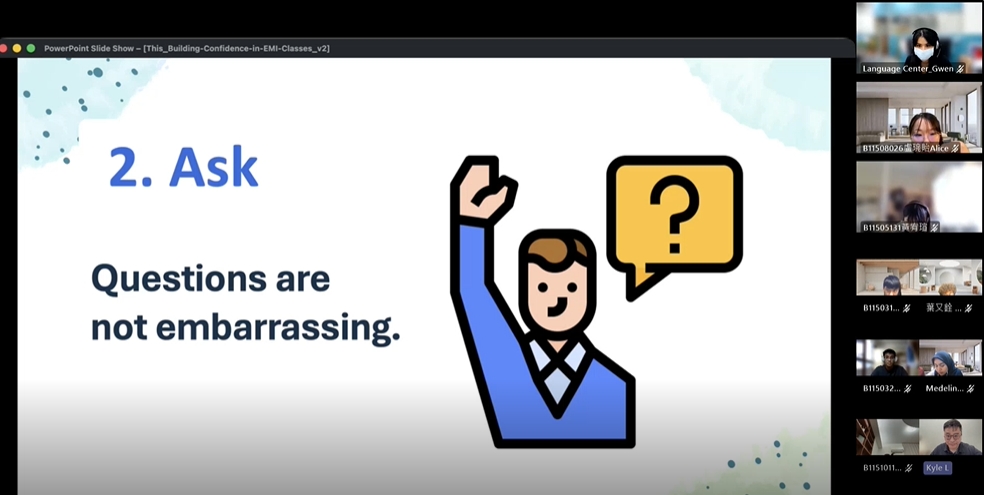Pick the Medelin… participant video tile

[x=950, y=358]
